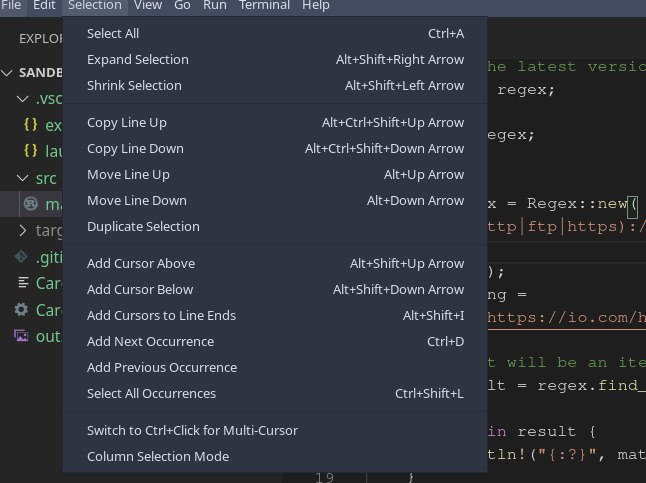Viewport: 646px width, 483px height.
Task: Choose Expand Selection
Action: pos(275,60)
